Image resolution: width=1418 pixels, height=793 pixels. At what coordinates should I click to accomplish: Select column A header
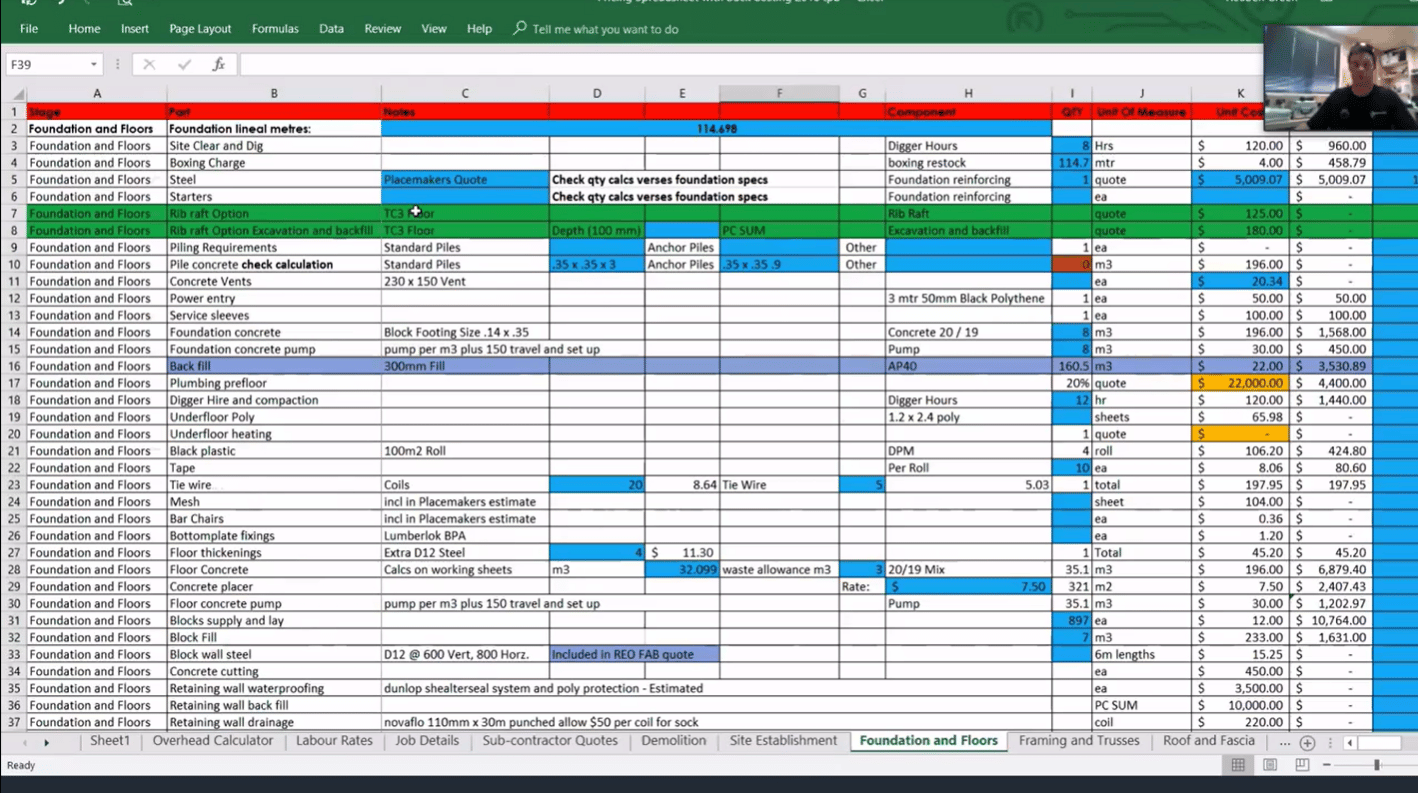97,94
